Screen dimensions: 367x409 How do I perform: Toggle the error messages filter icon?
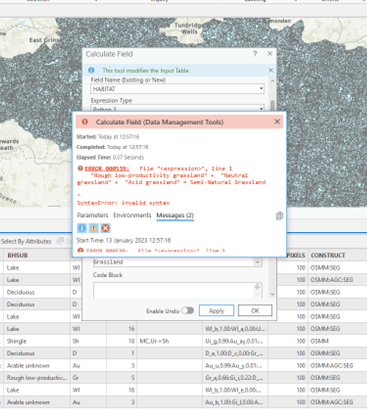tap(106, 228)
